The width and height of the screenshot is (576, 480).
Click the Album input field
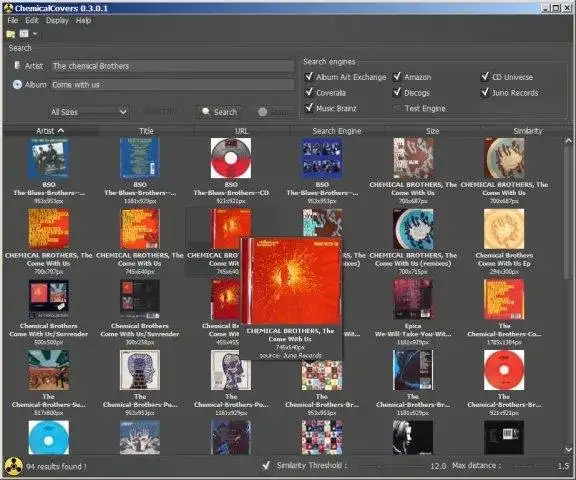[x=172, y=85]
